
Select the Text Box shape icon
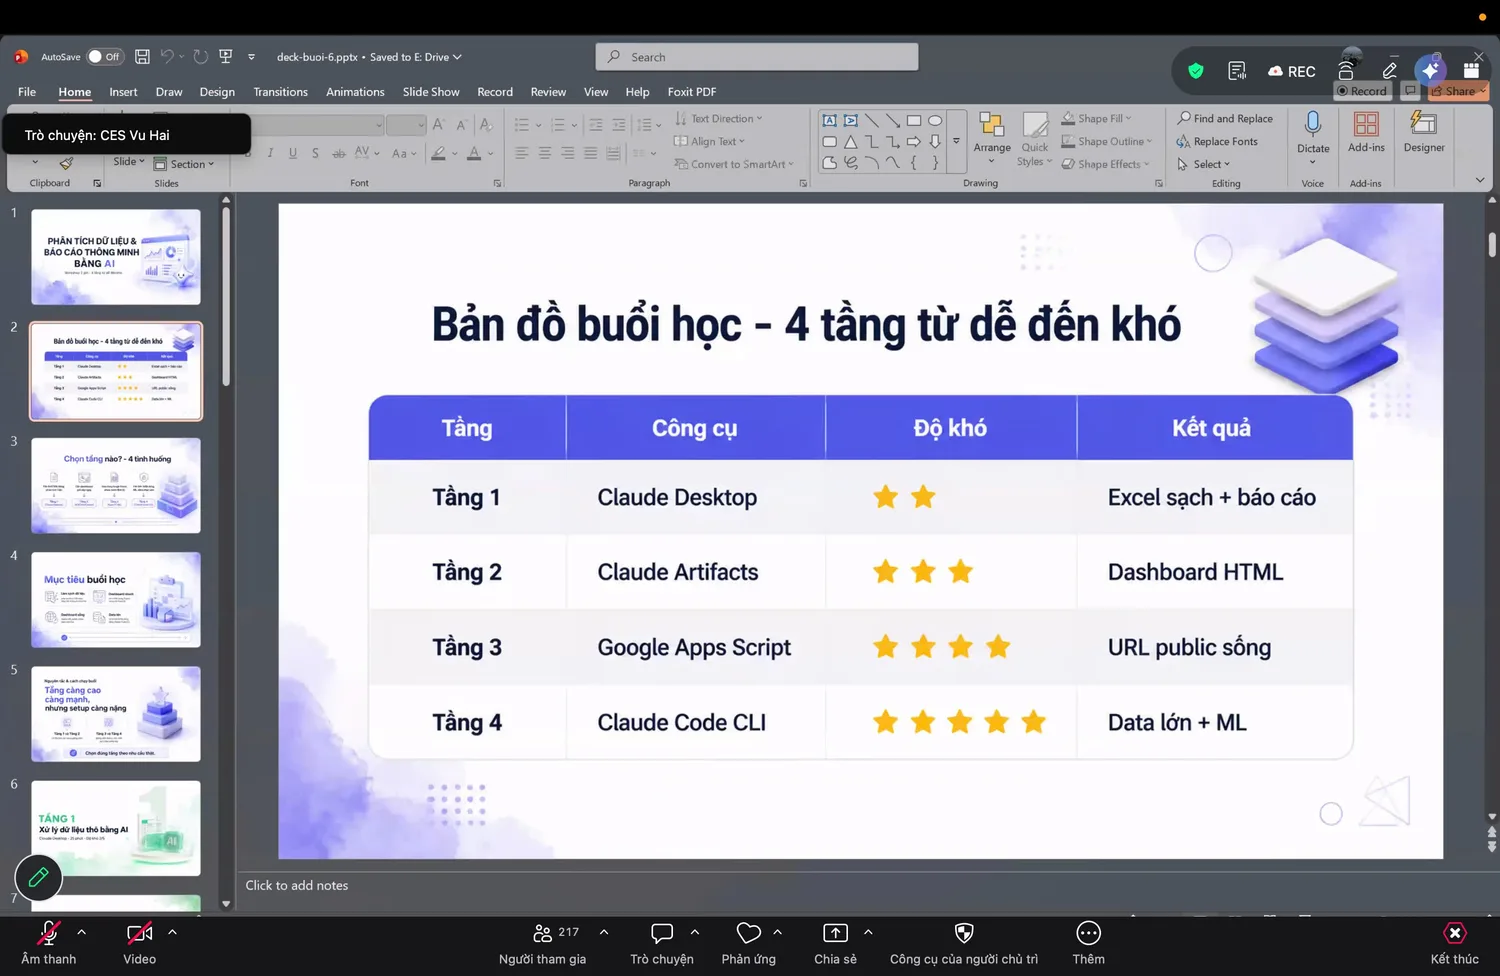point(829,120)
